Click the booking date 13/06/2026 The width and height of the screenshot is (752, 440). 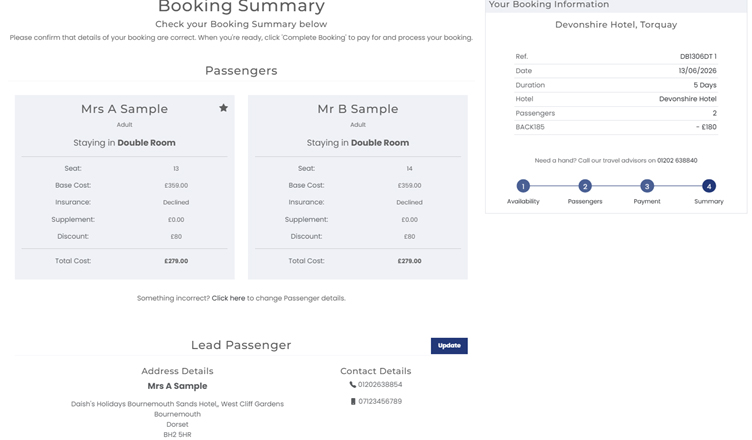coord(697,71)
